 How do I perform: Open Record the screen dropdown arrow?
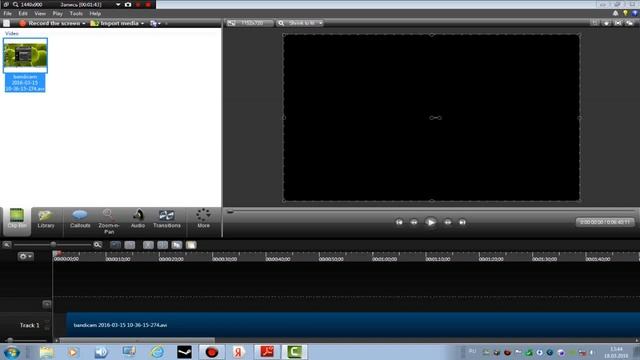coord(84,23)
